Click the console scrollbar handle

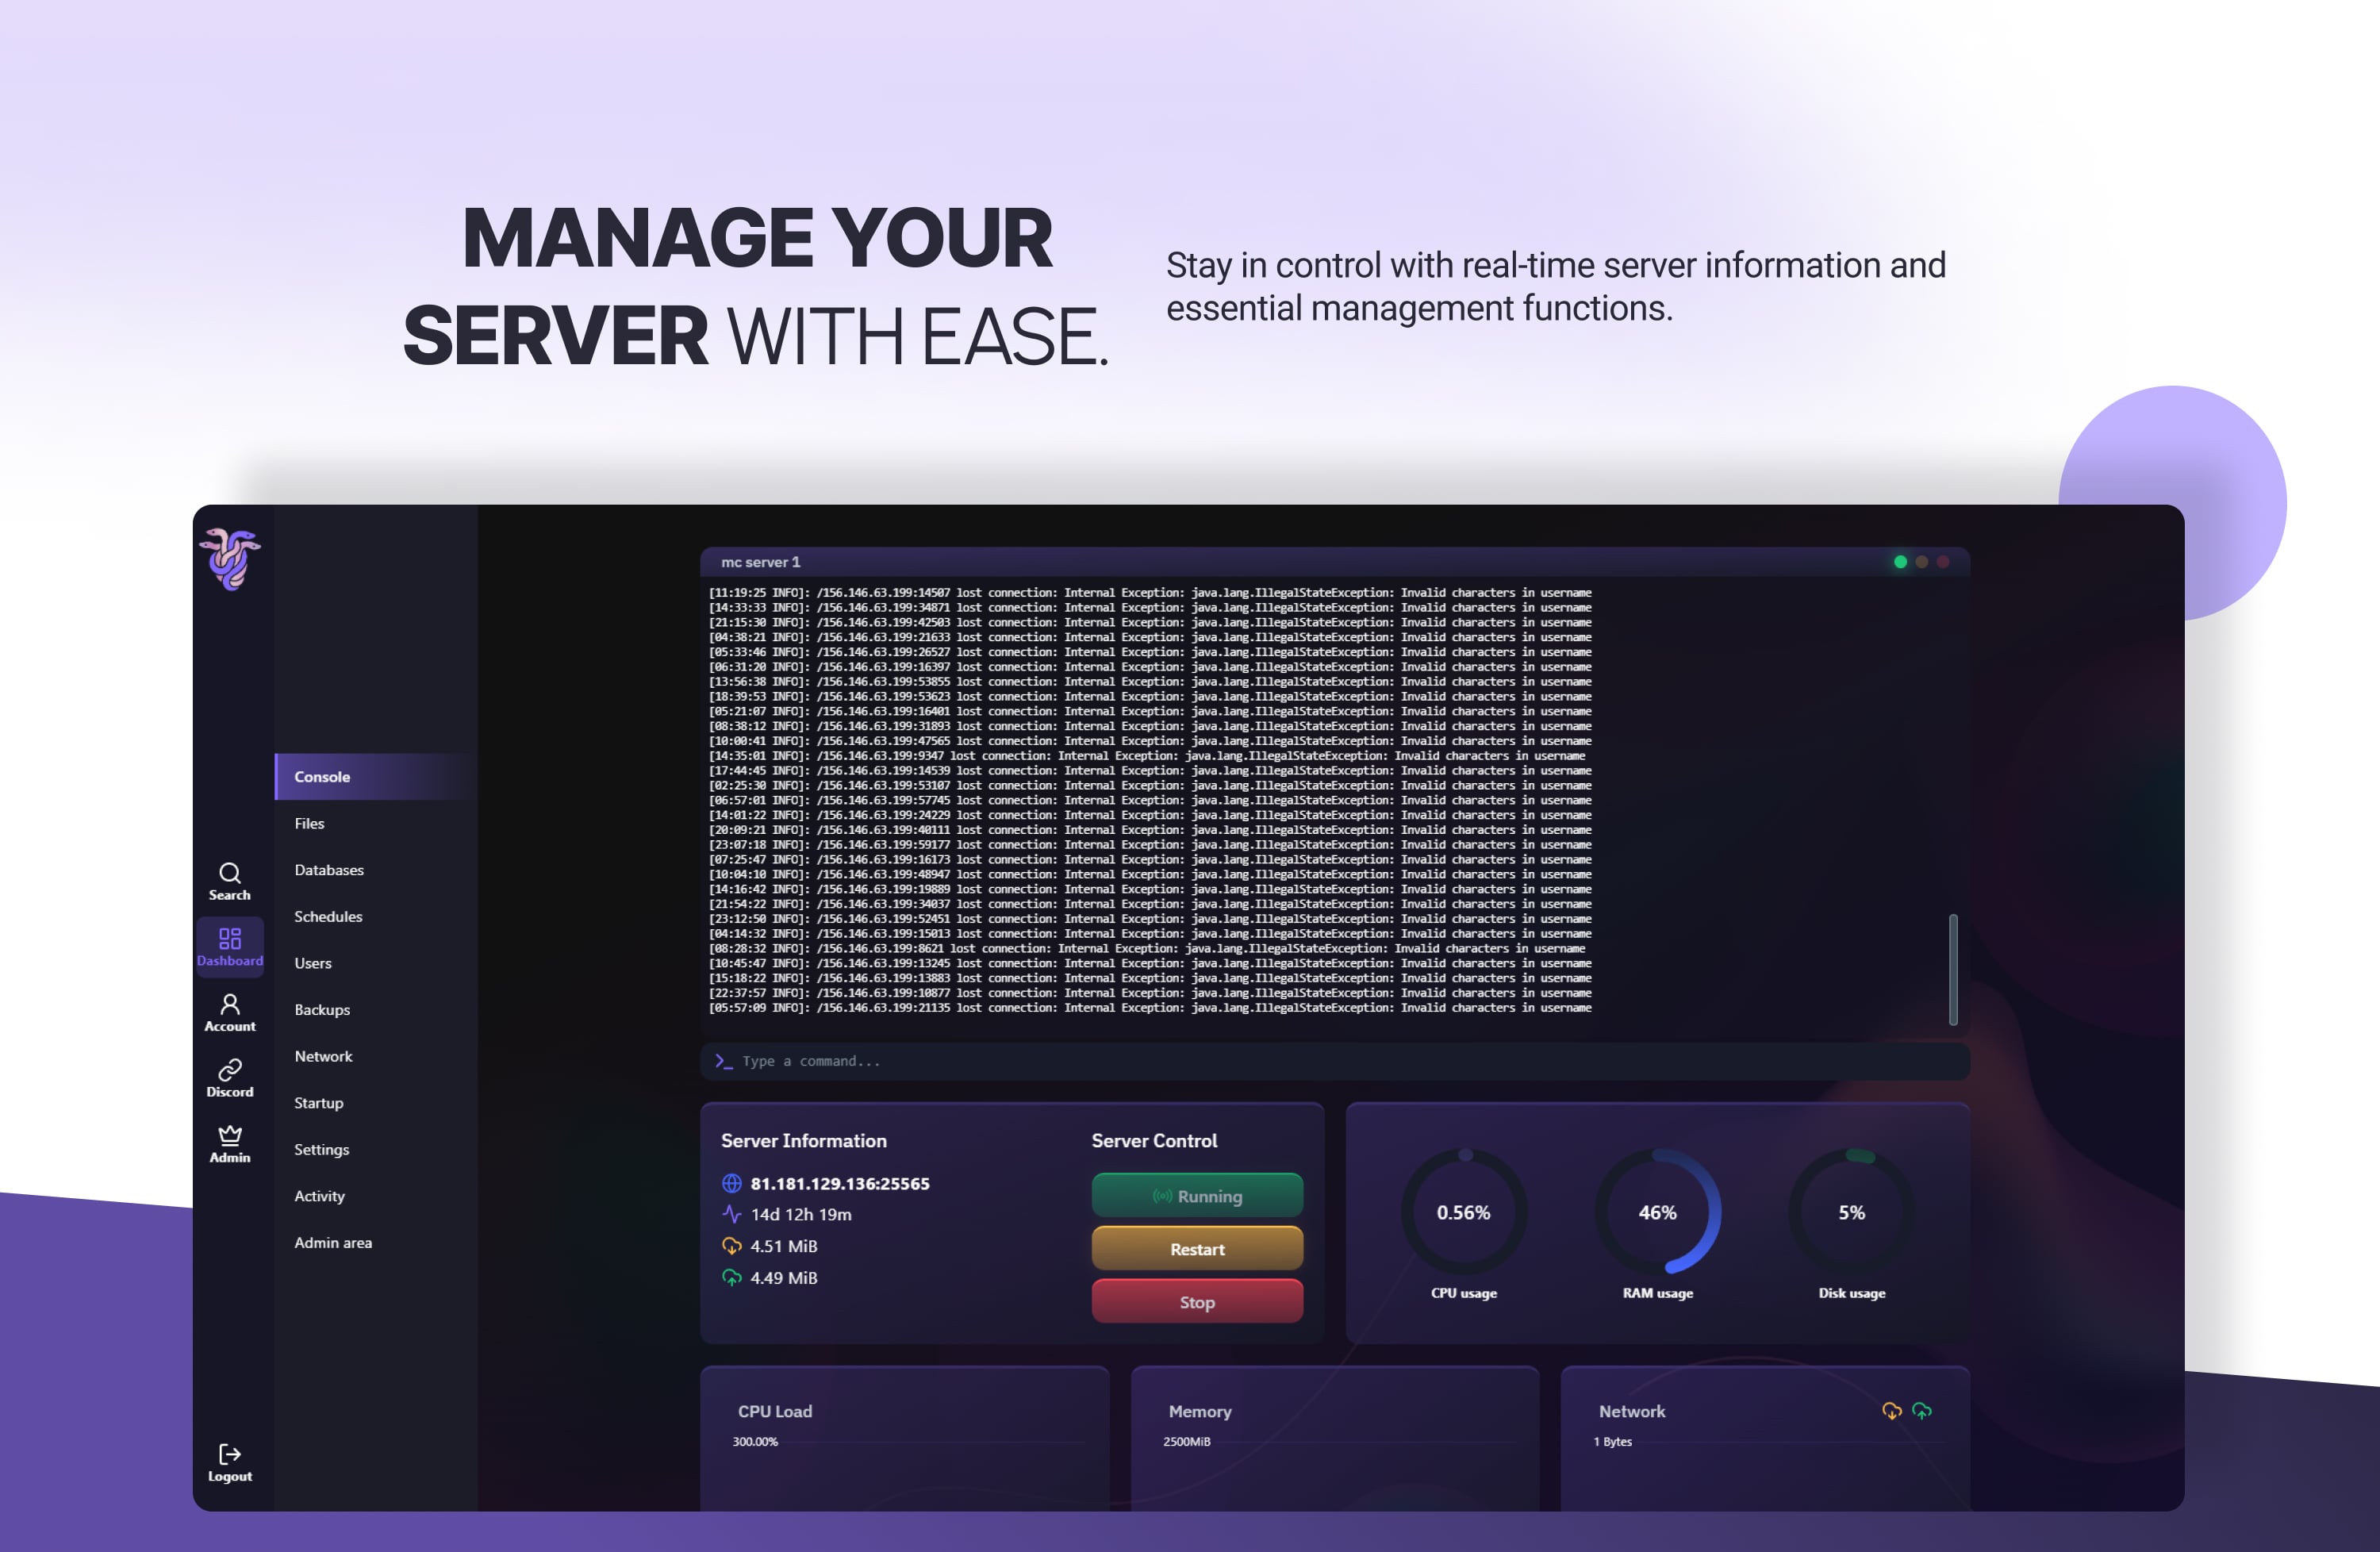[x=1953, y=969]
